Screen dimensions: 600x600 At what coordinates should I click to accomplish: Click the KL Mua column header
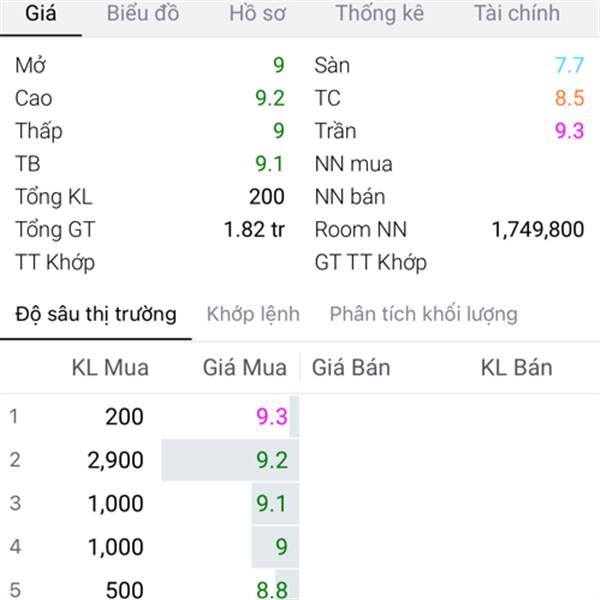[110, 368]
